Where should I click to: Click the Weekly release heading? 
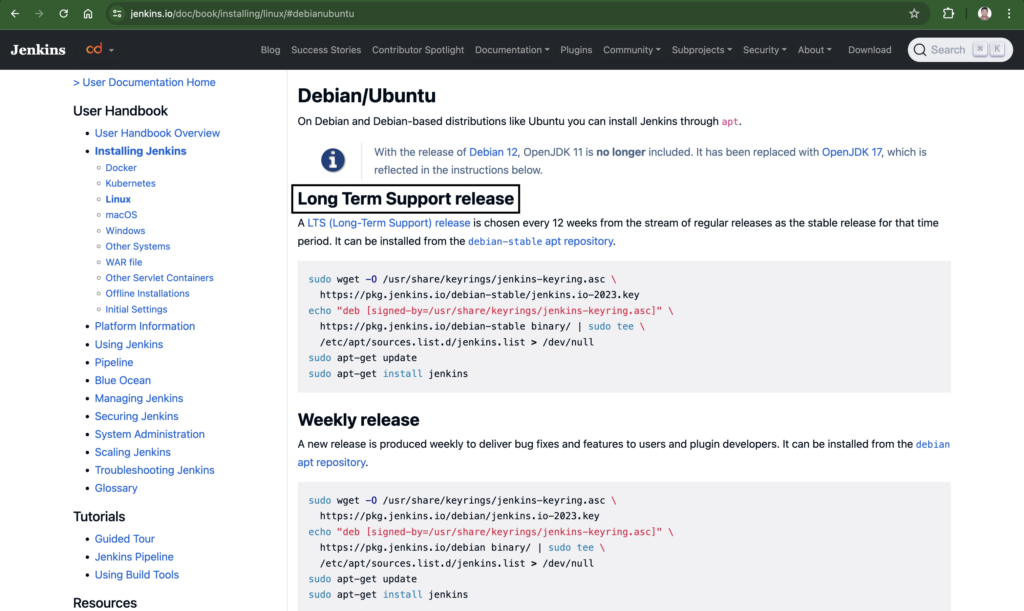pos(359,420)
